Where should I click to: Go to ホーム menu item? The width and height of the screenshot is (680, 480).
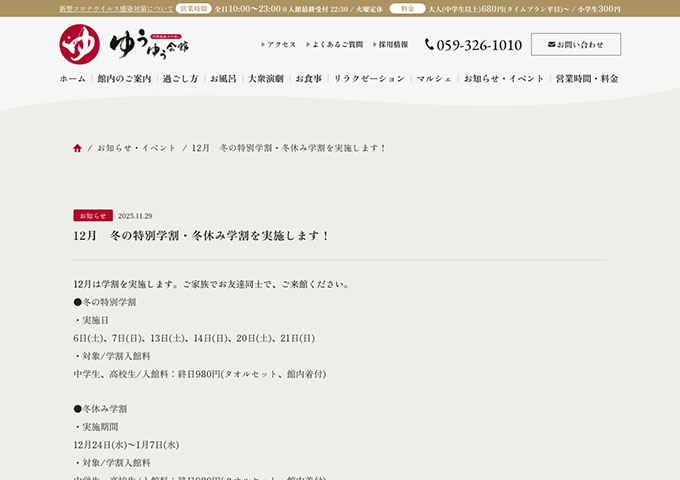coord(72,78)
